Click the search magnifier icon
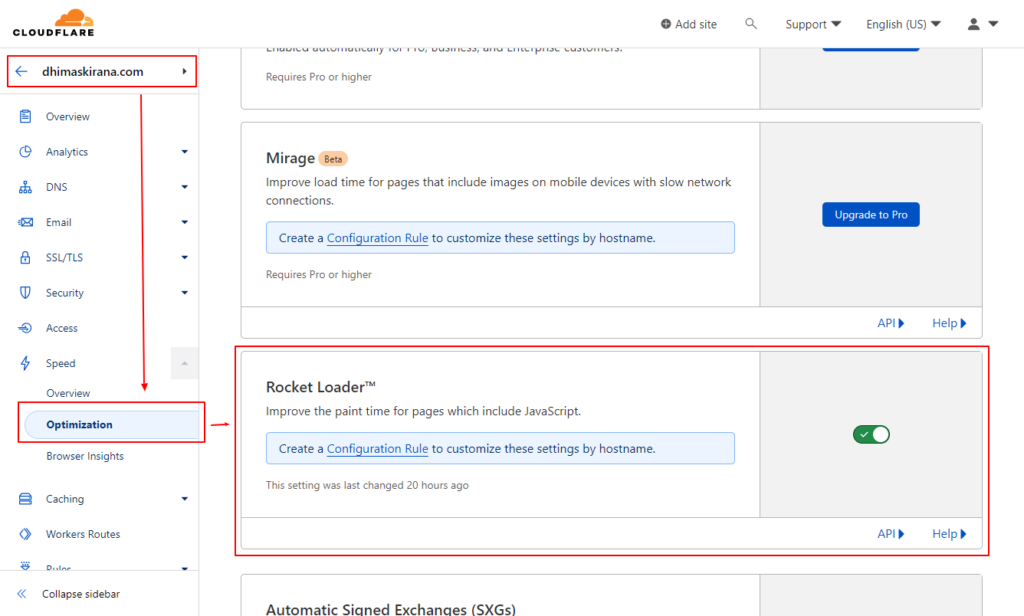The image size is (1024, 616). tap(751, 24)
